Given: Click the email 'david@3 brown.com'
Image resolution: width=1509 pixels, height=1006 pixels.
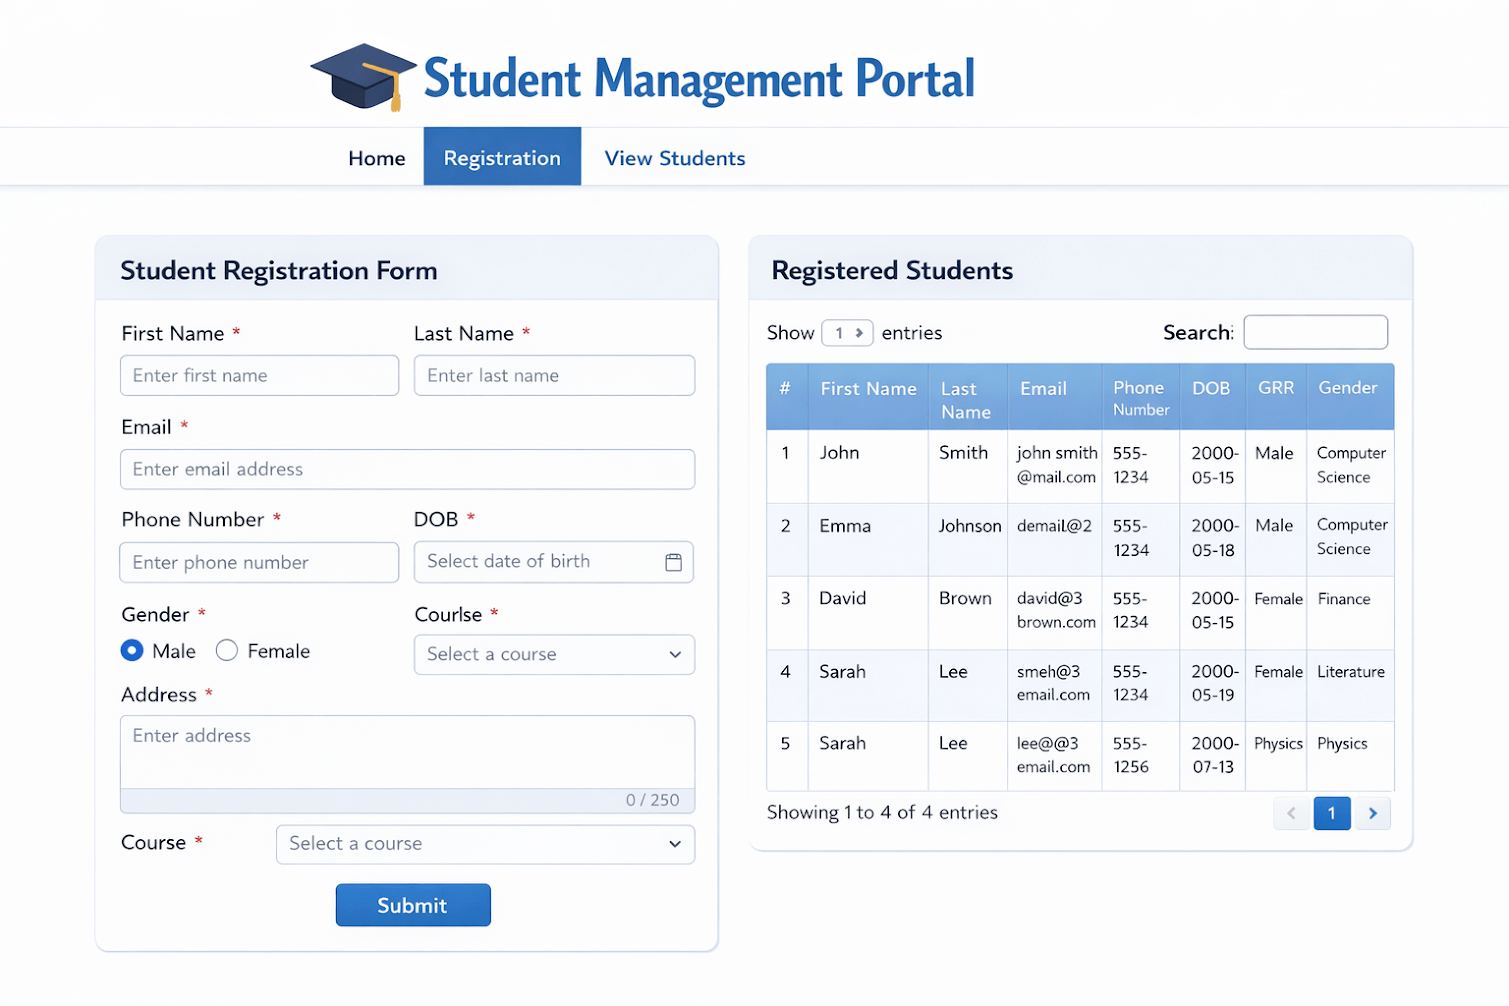Looking at the screenshot, I should (1056, 610).
